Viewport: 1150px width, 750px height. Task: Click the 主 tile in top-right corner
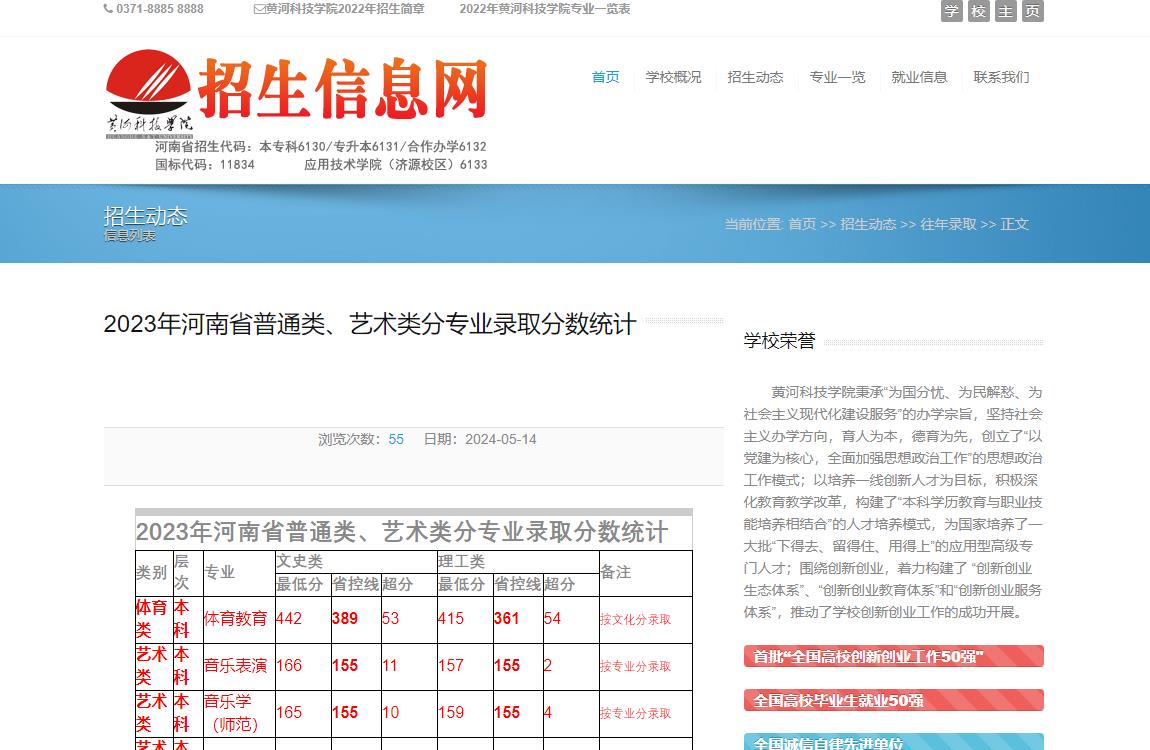point(1006,11)
